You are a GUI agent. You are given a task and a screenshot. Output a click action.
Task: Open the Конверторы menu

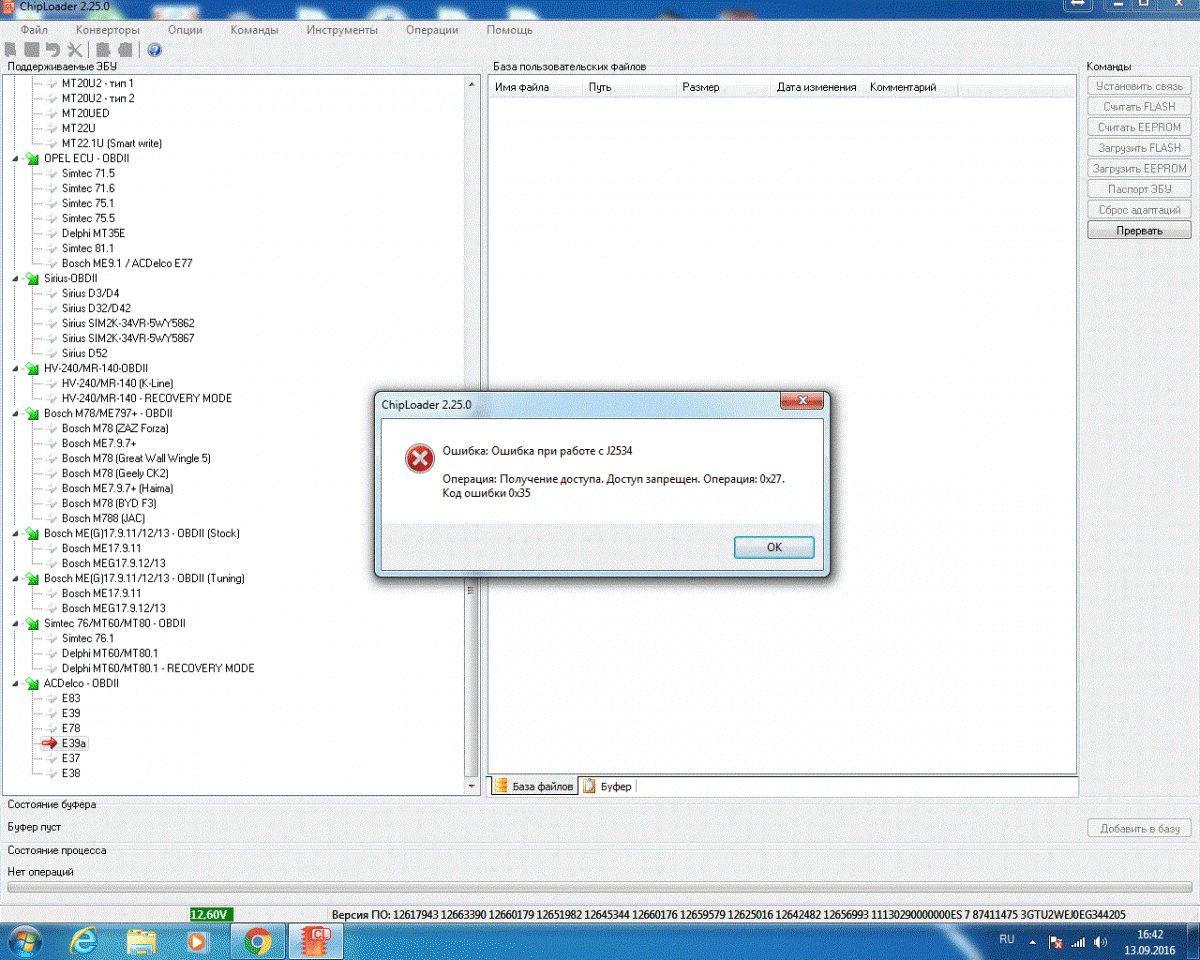point(108,30)
